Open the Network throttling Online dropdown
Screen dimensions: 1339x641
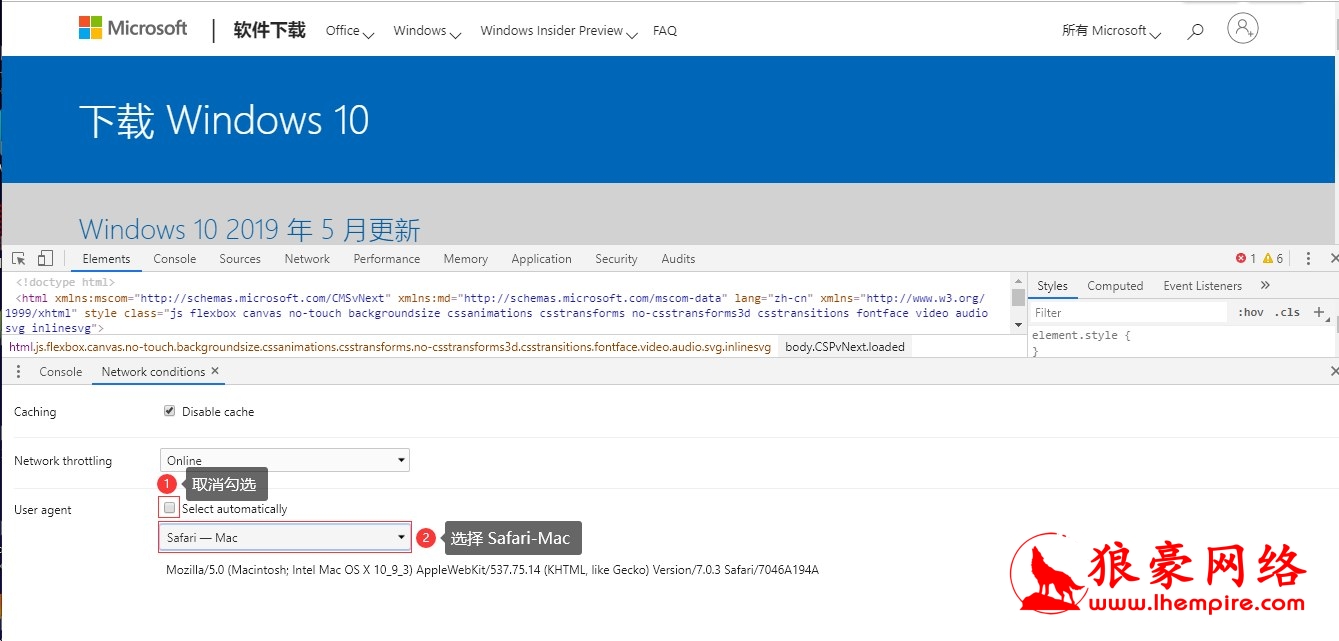[x=285, y=460]
